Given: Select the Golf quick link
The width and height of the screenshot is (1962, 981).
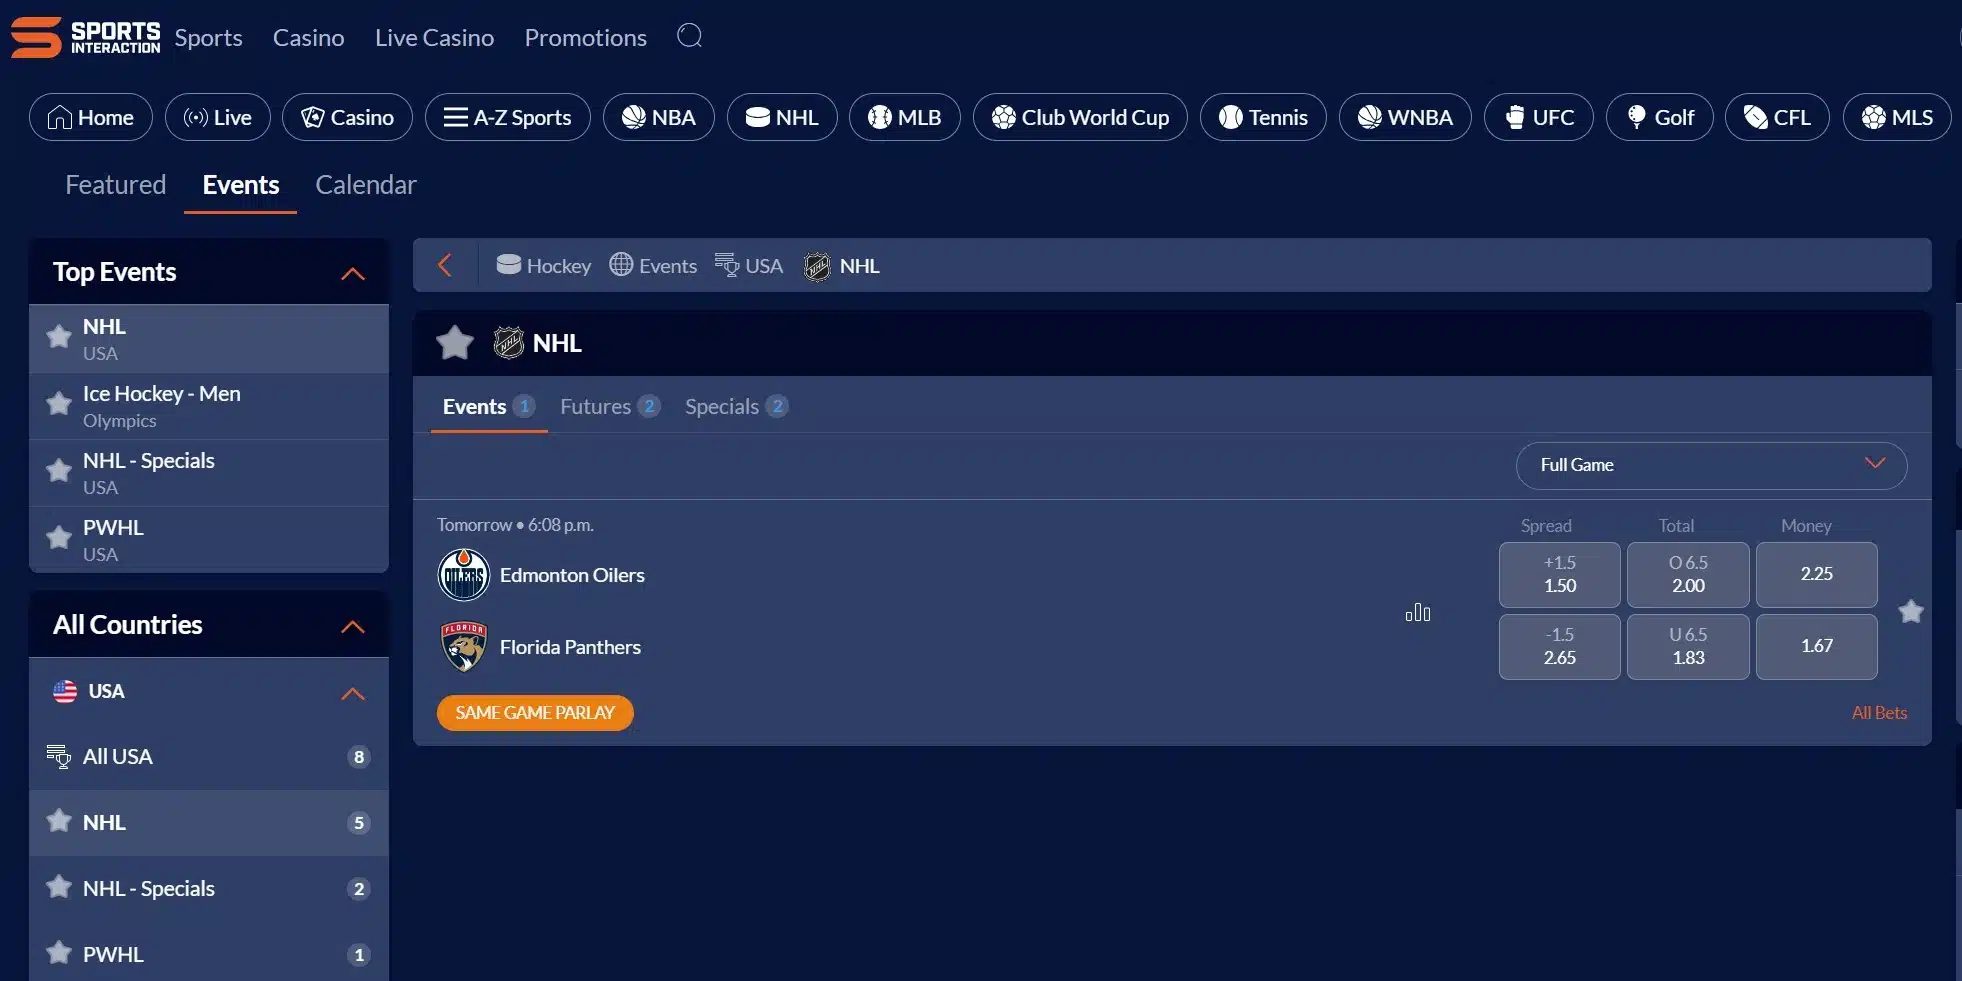Looking at the screenshot, I should [x=1660, y=117].
